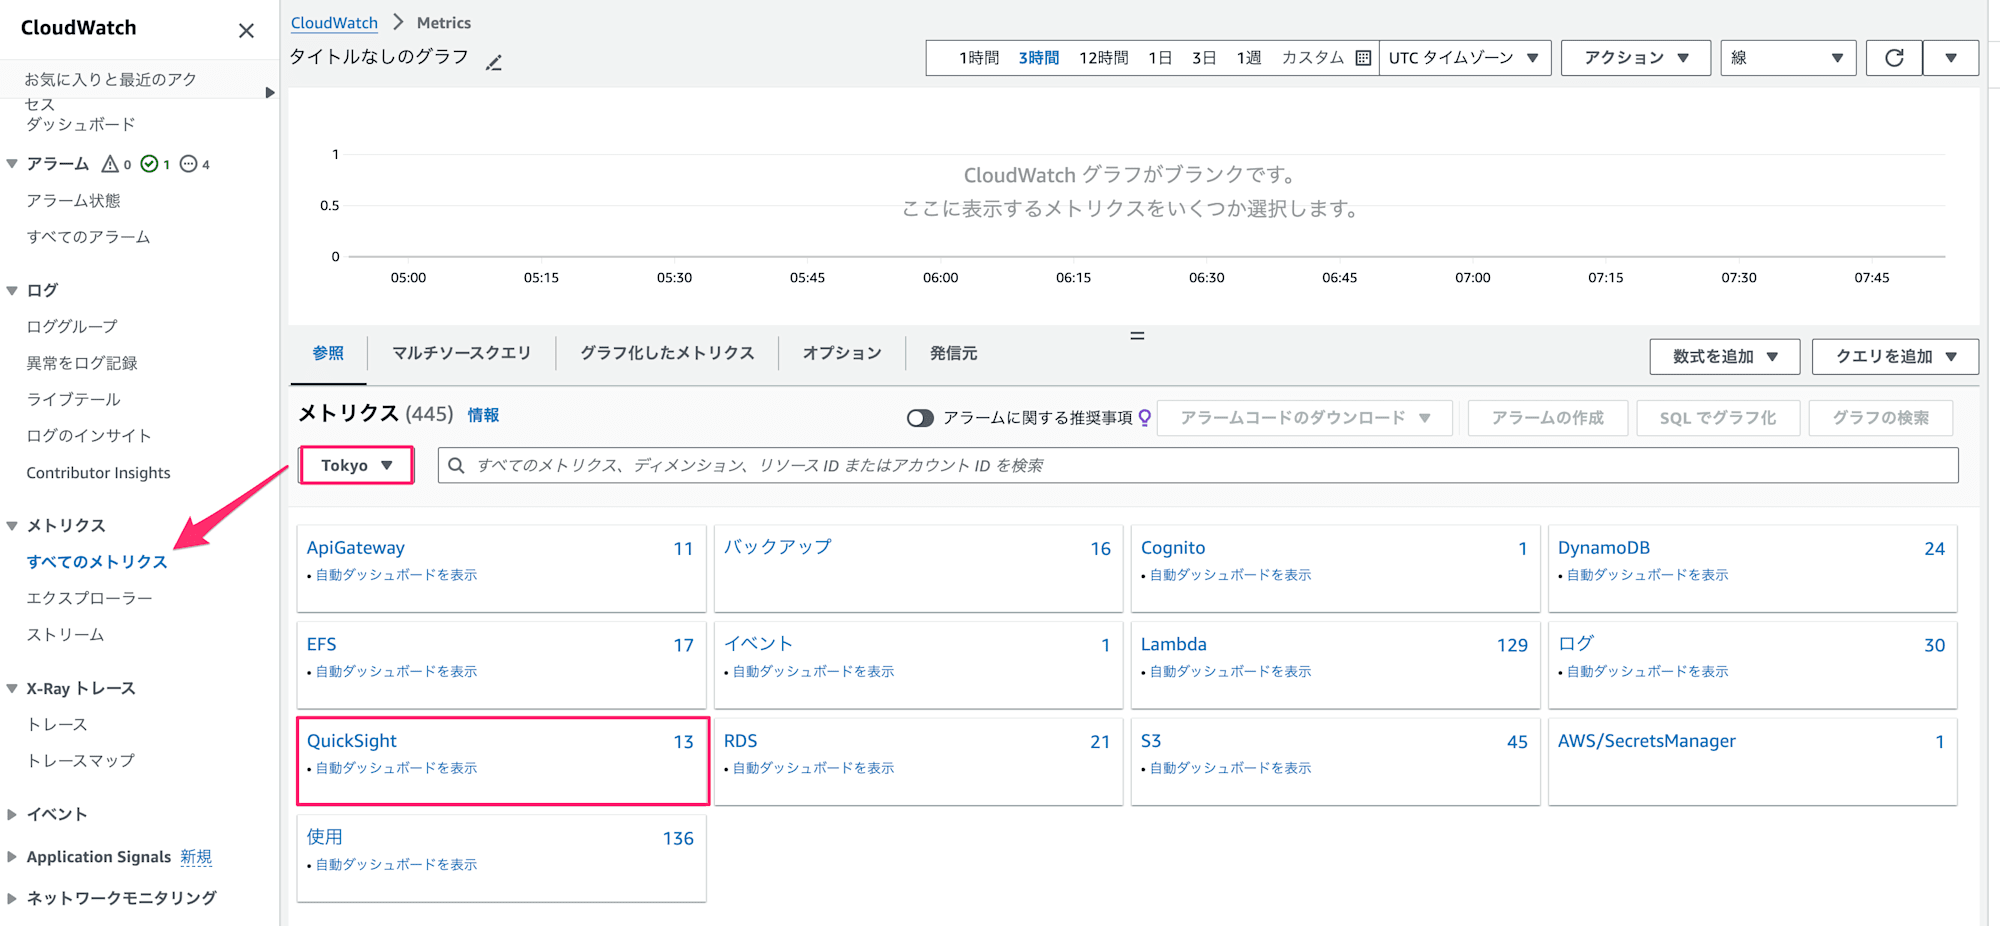
Task: Open メトリクス 情報 link
Action: coord(483,415)
